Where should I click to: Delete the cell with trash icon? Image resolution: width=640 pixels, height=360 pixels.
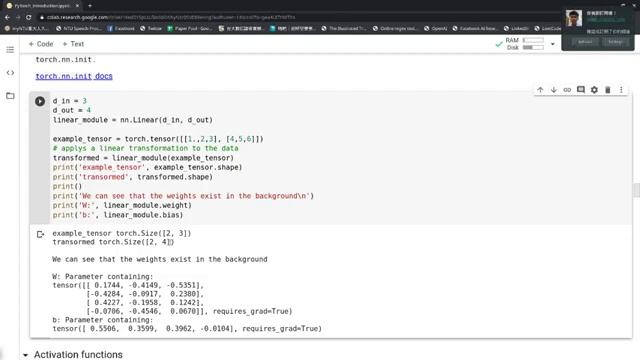click(x=608, y=90)
